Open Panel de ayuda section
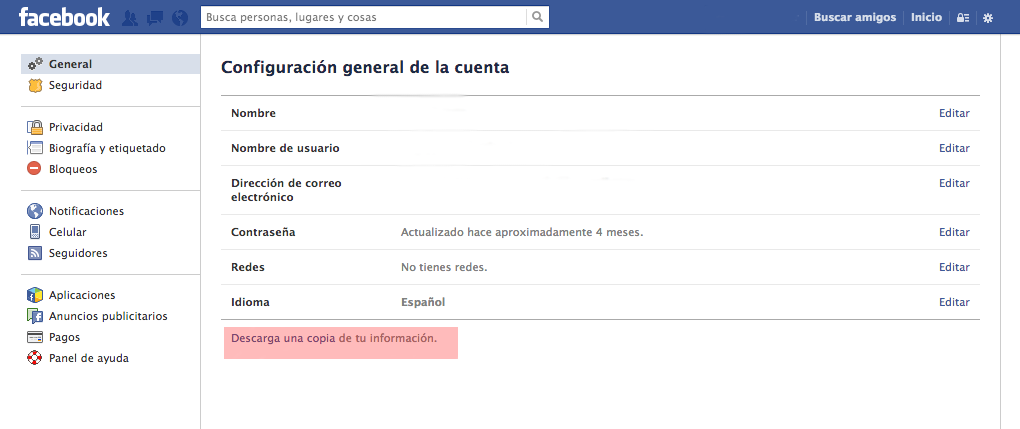The width and height of the screenshot is (1020, 429). (x=88, y=358)
